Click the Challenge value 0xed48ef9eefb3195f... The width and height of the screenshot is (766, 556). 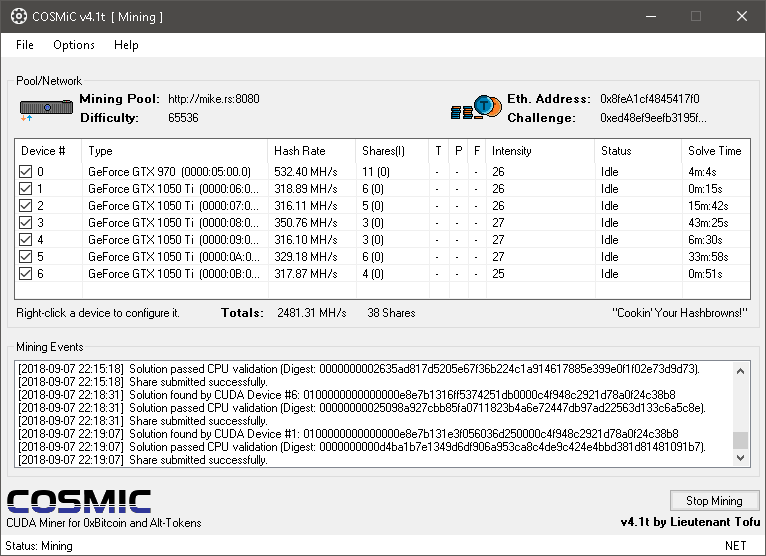pos(653,118)
